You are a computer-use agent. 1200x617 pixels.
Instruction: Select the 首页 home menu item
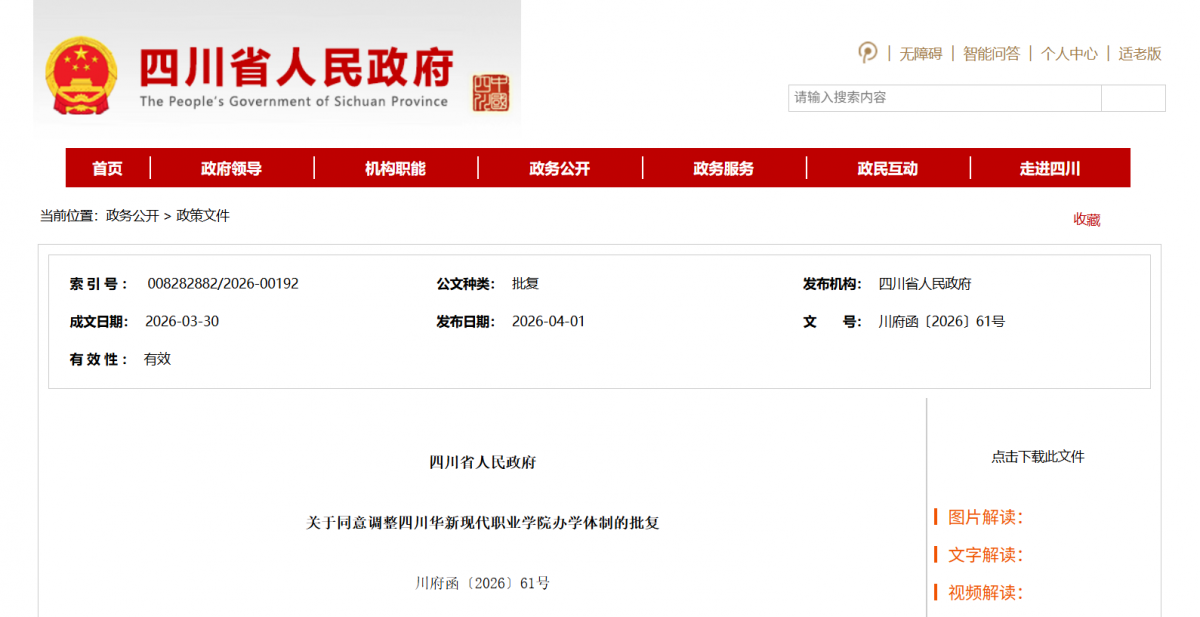coord(108,168)
